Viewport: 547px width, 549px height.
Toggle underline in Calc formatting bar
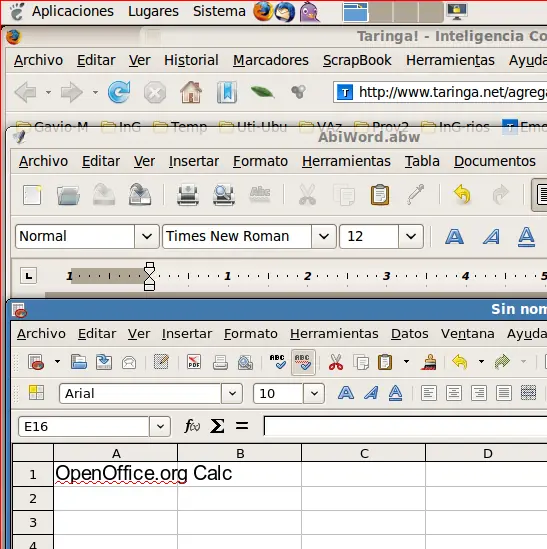point(395,393)
